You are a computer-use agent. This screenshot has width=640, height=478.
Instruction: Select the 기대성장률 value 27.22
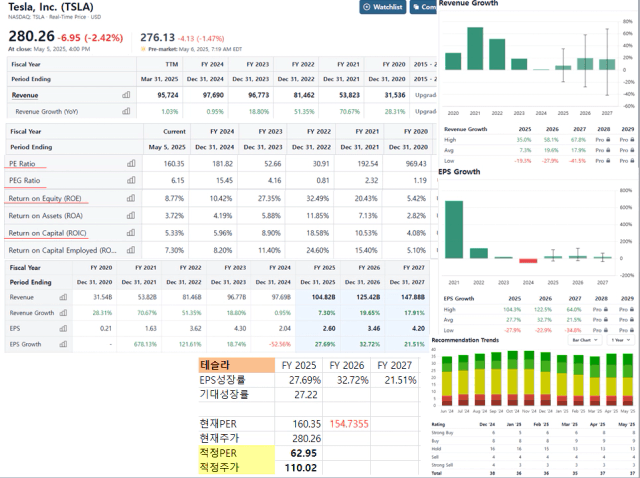(x=305, y=395)
